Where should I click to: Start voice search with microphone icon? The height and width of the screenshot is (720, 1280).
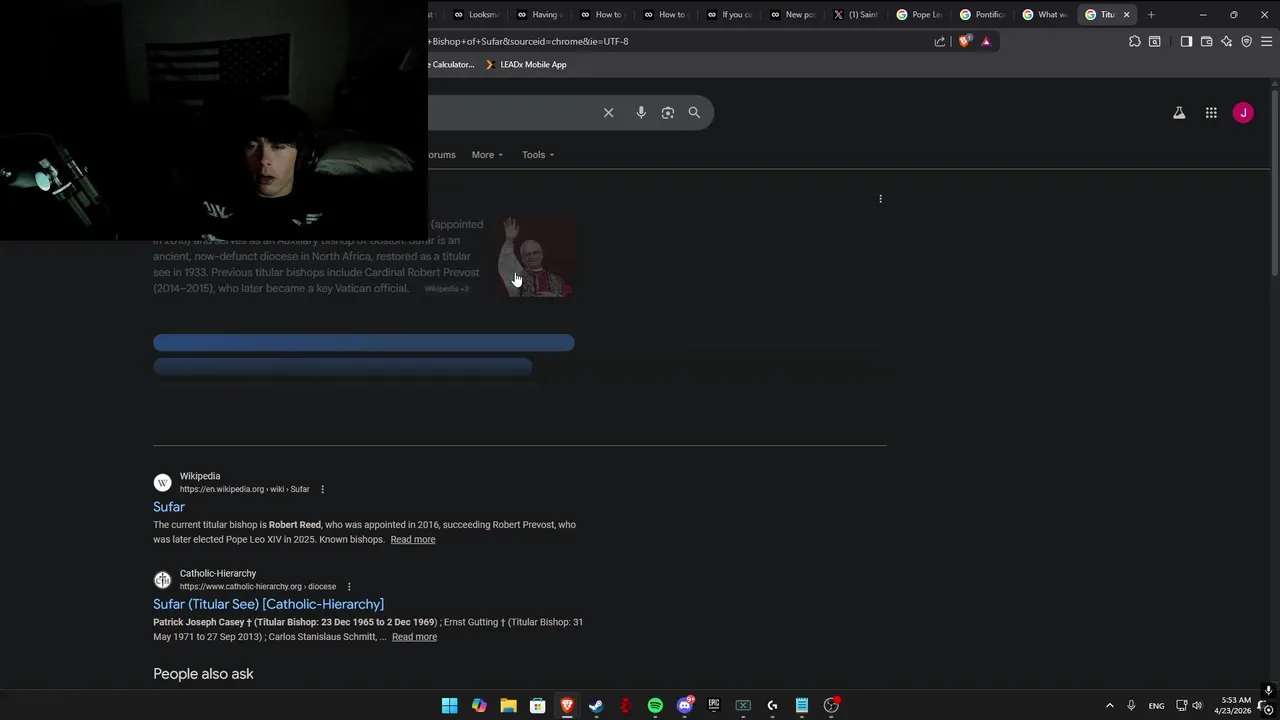(641, 113)
